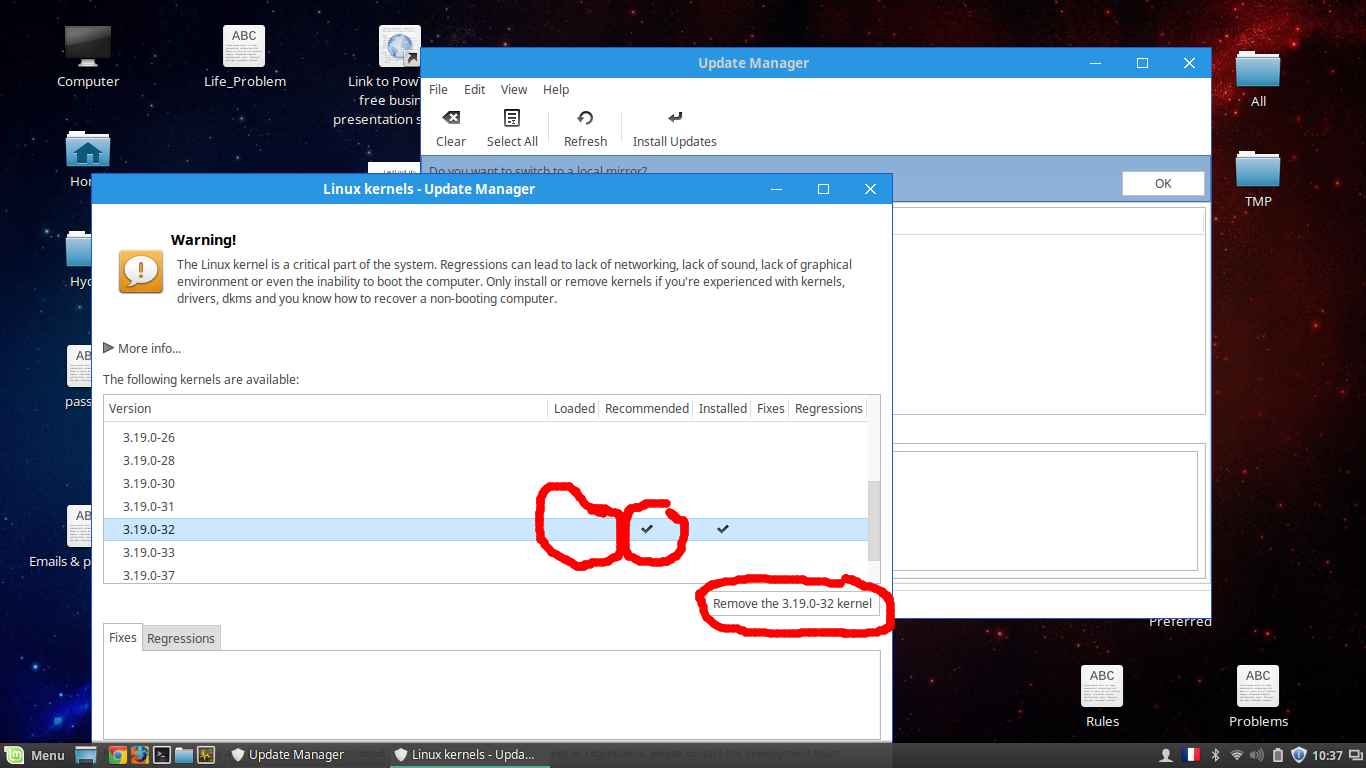
Task: Minimize the Linux kernels dialog window
Action: point(776,189)
